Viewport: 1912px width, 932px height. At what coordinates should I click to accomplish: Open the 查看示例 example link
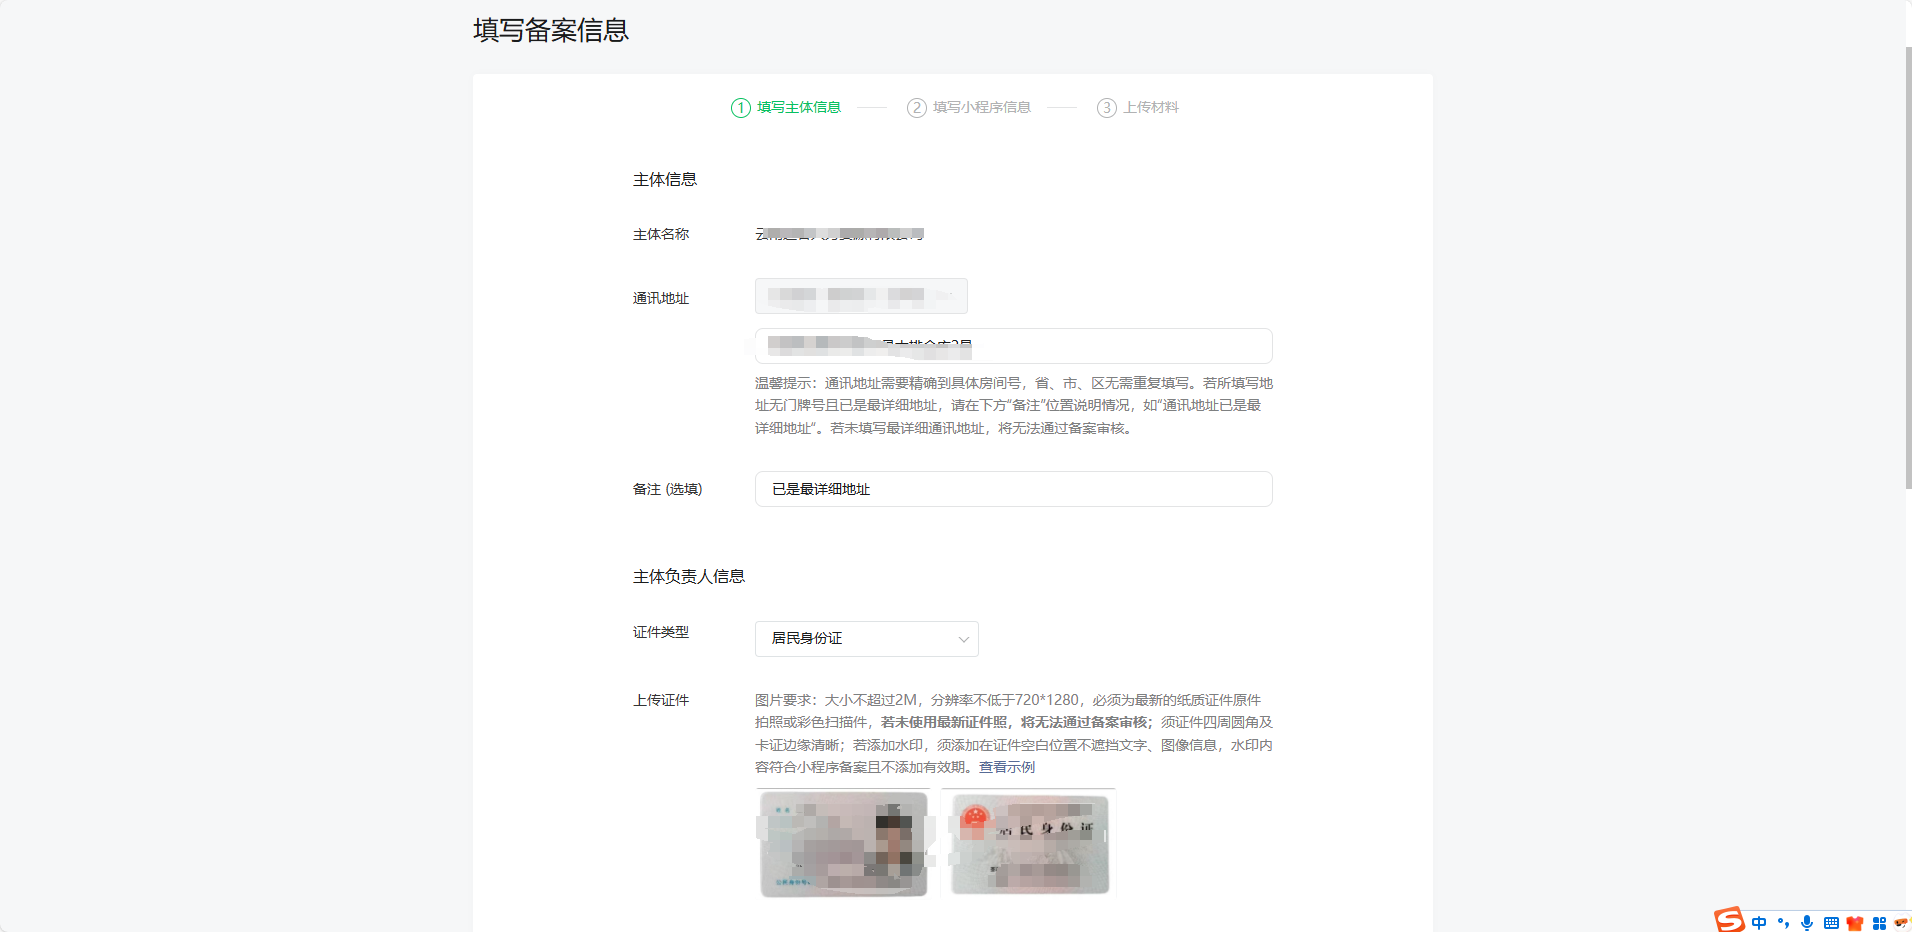point(1007,767)
